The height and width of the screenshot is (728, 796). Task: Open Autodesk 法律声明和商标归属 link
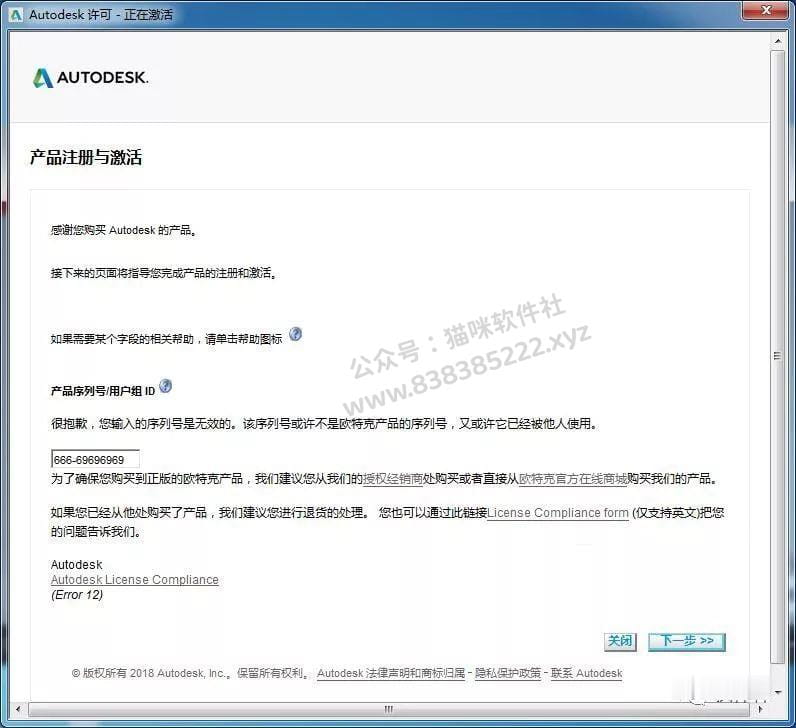click(391, 673)
